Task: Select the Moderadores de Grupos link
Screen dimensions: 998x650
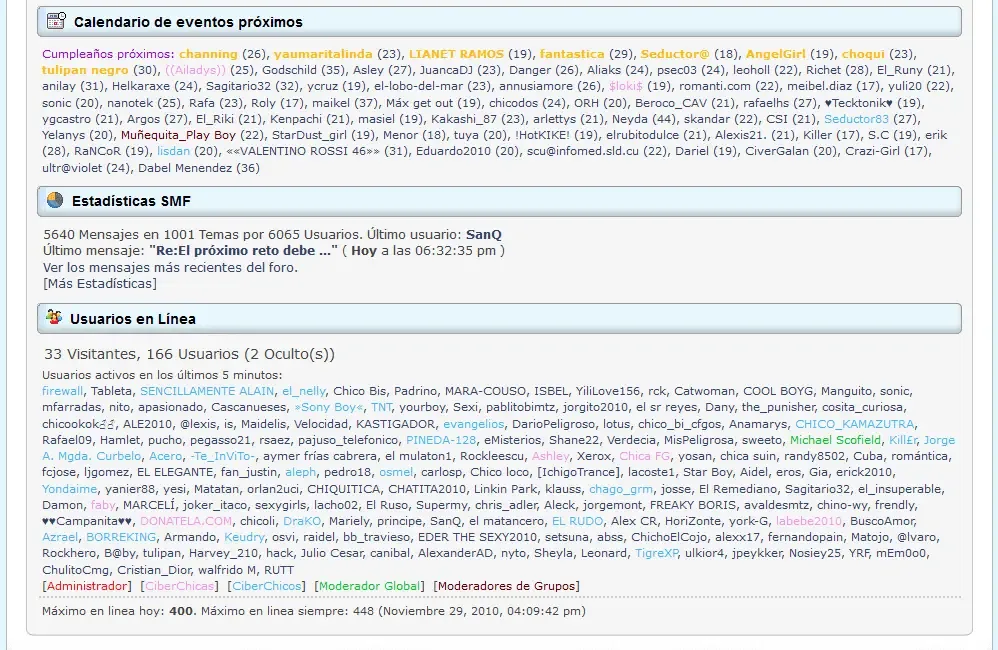Action: point(507,586)
